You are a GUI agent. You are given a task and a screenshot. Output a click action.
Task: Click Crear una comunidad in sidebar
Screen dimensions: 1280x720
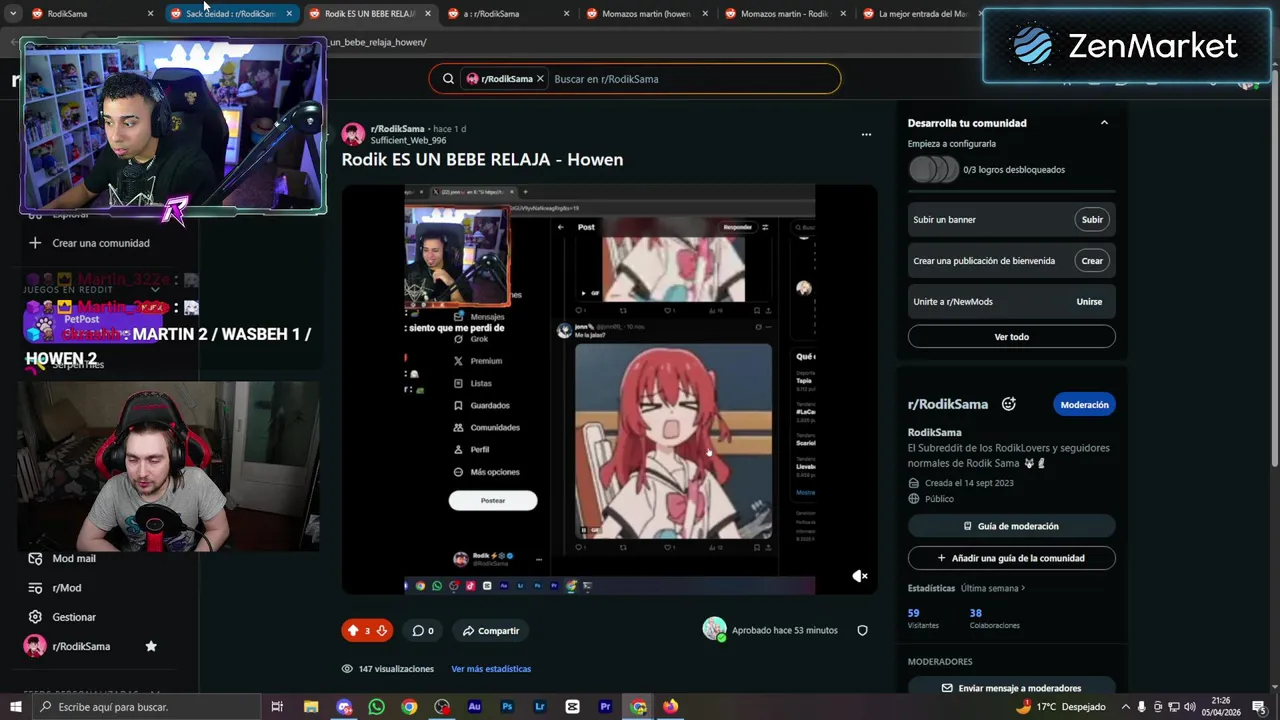click(x=100, y=243)
